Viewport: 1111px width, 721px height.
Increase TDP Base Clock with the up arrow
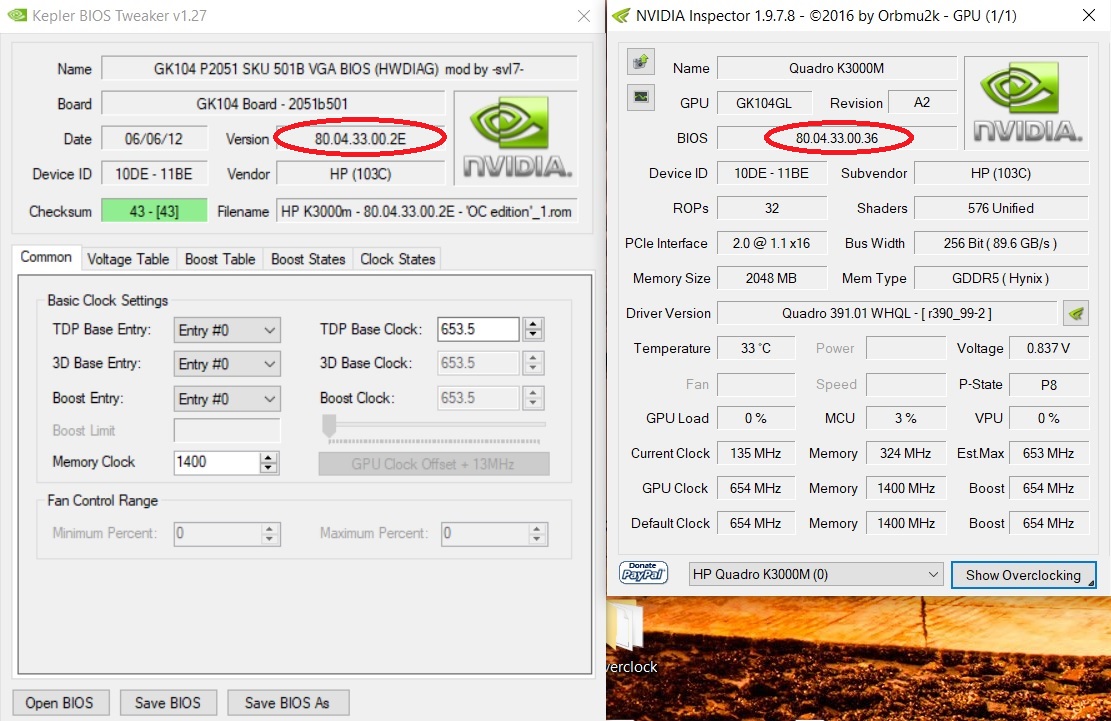[x=533, y=324]
